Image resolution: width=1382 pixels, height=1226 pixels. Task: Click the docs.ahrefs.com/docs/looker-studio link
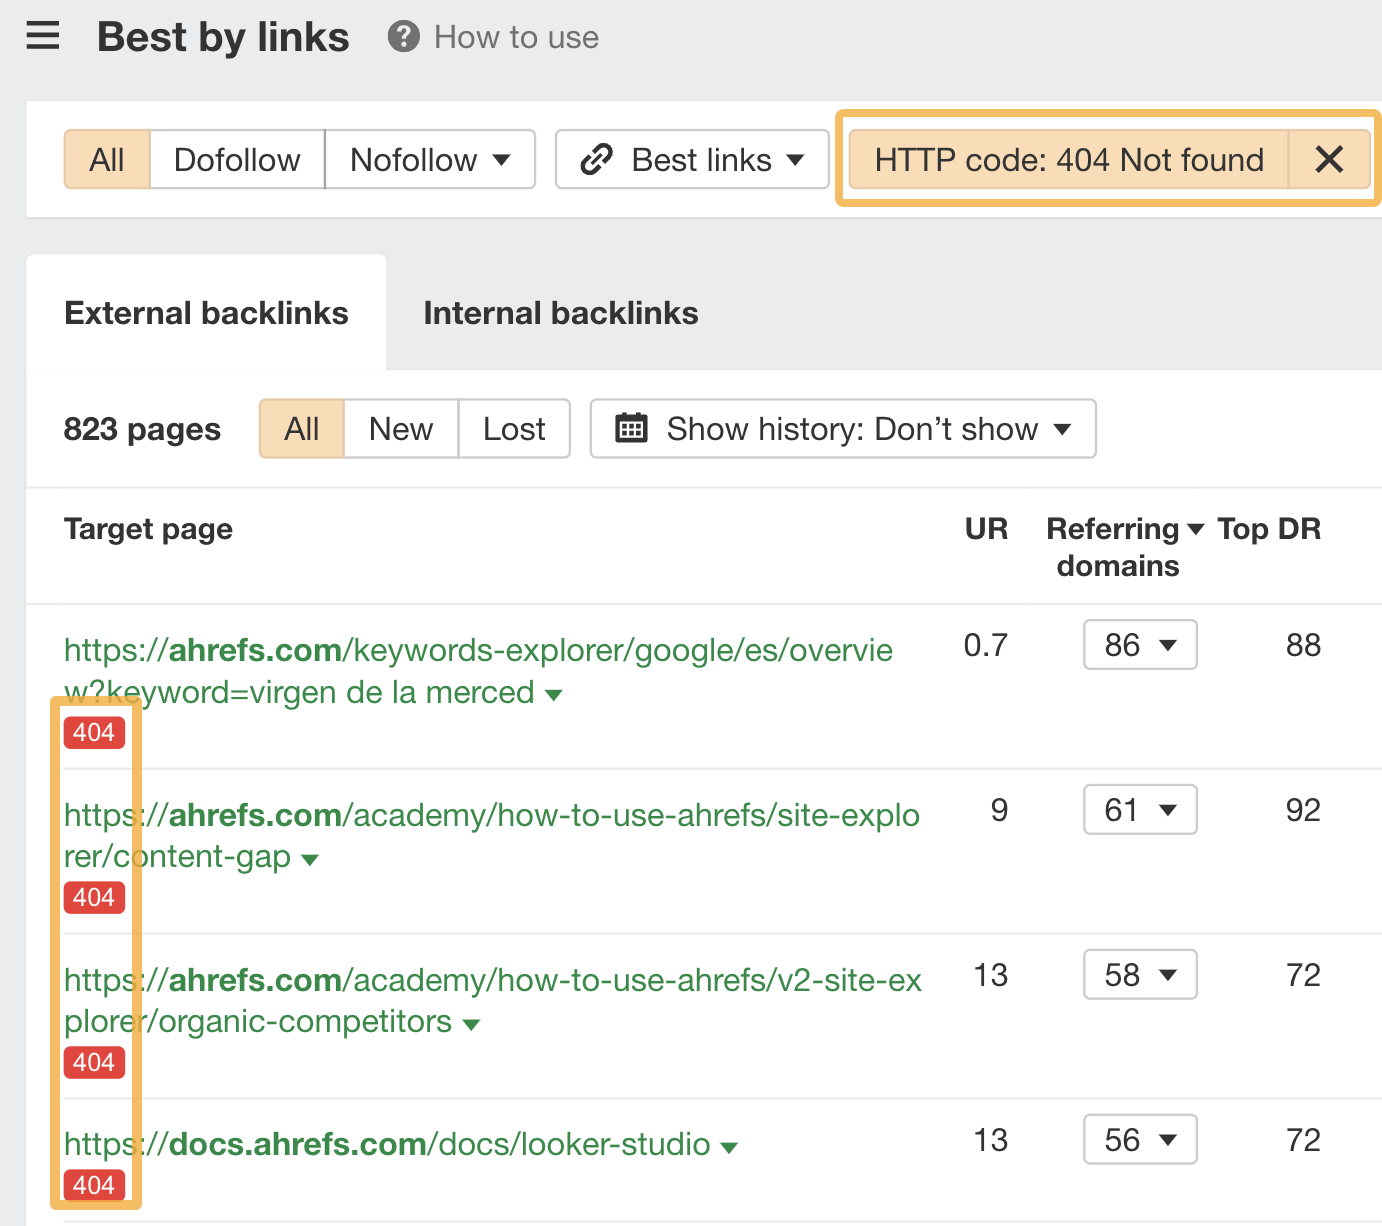pyautogui.click(x=390, y=1144)
